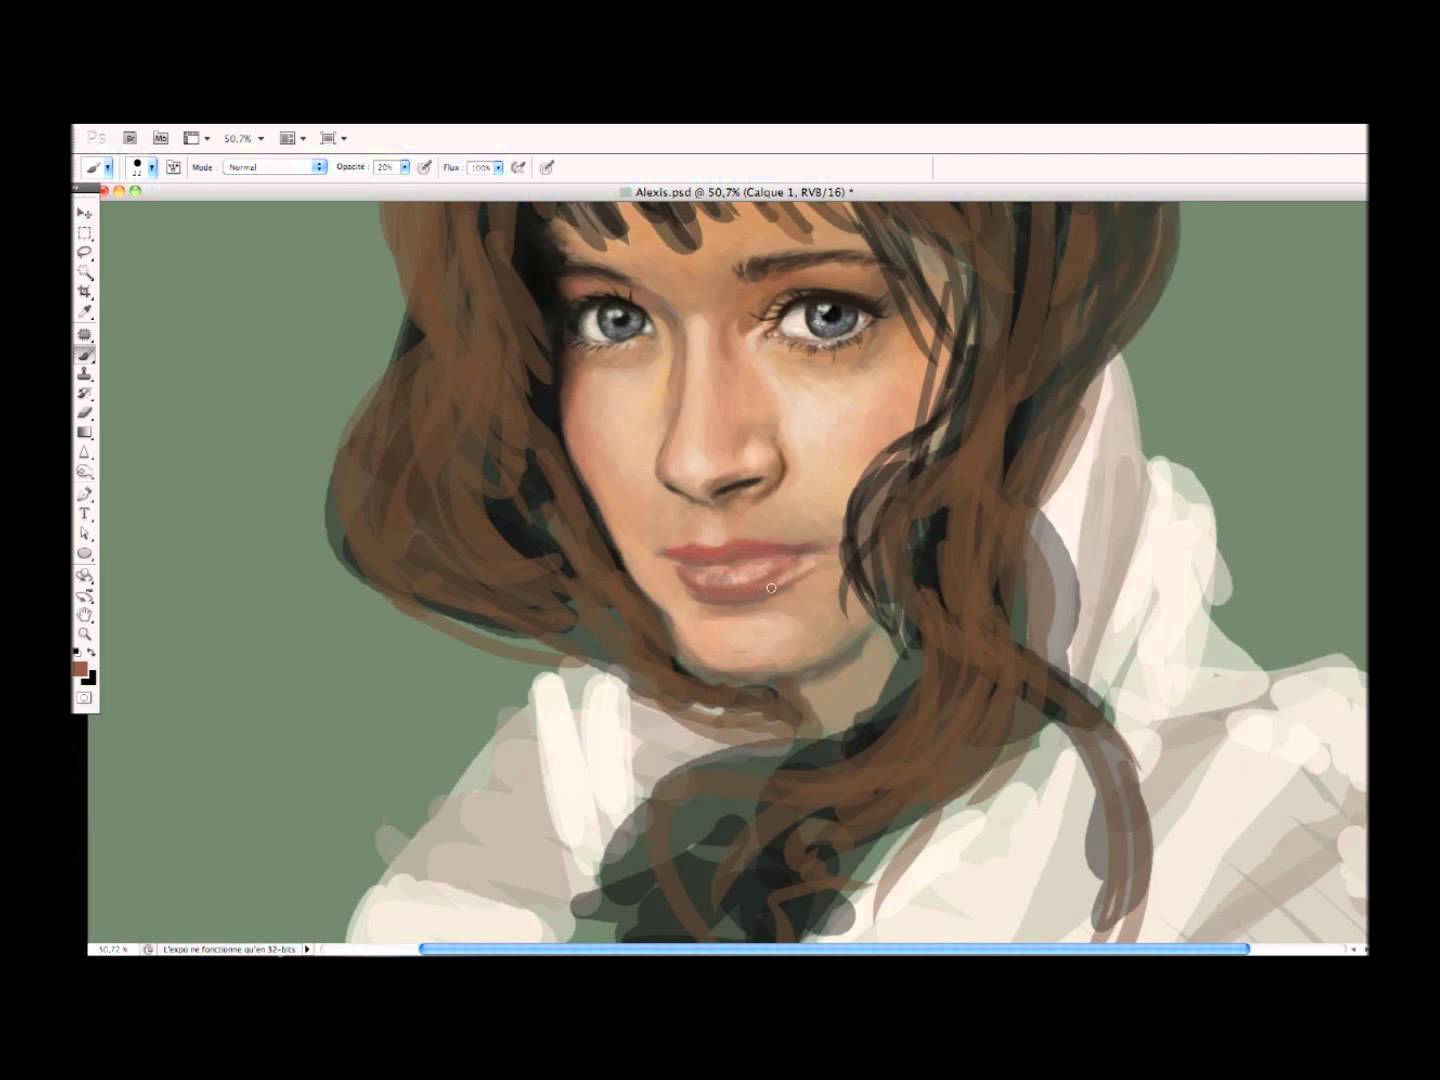
Task: Select the Eyedropper tool
Action: coord(84,312)
